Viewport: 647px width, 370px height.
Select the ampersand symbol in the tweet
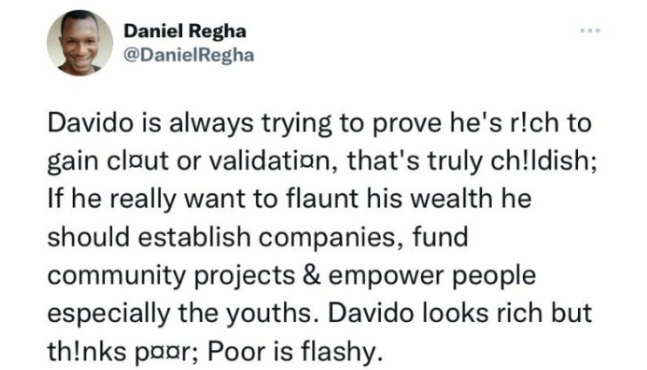tap(312, 276)
